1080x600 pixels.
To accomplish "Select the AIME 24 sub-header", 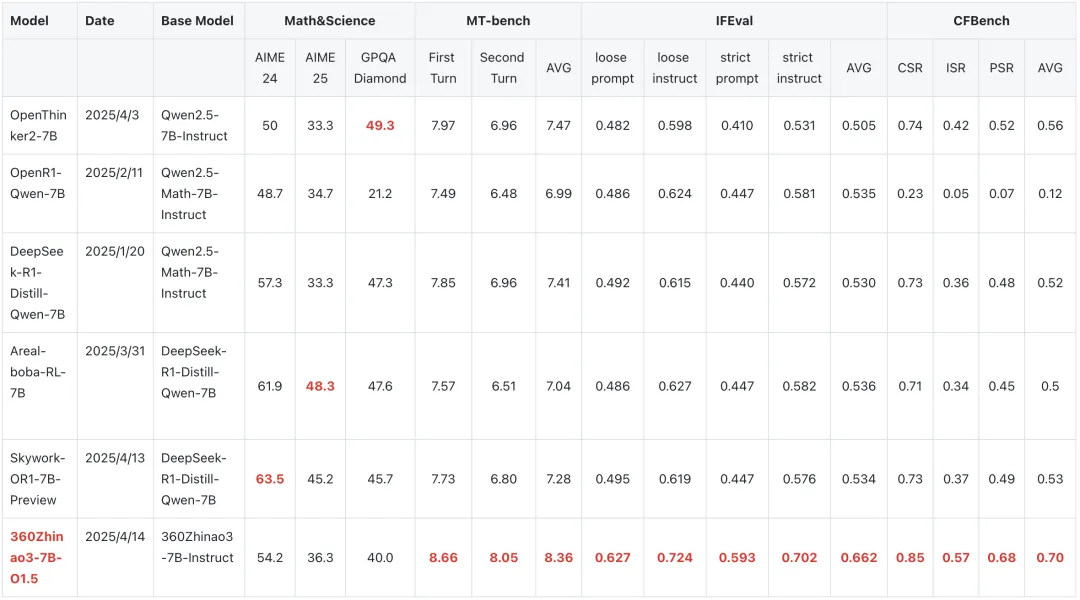I will [270, 68].
